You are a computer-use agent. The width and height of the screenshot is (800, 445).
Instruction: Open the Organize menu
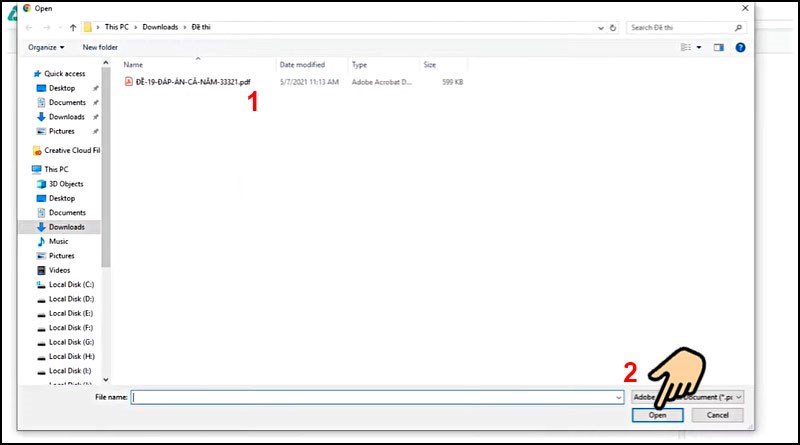coord(46,47)
